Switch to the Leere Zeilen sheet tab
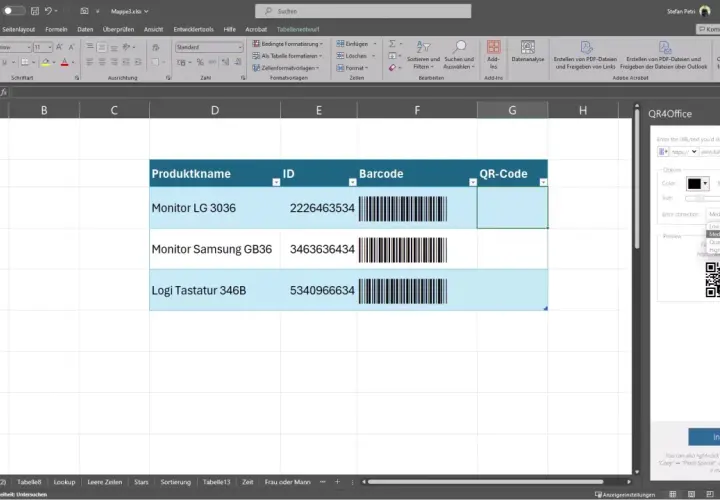This screenshot has height=500, width=720. [105, 482]
